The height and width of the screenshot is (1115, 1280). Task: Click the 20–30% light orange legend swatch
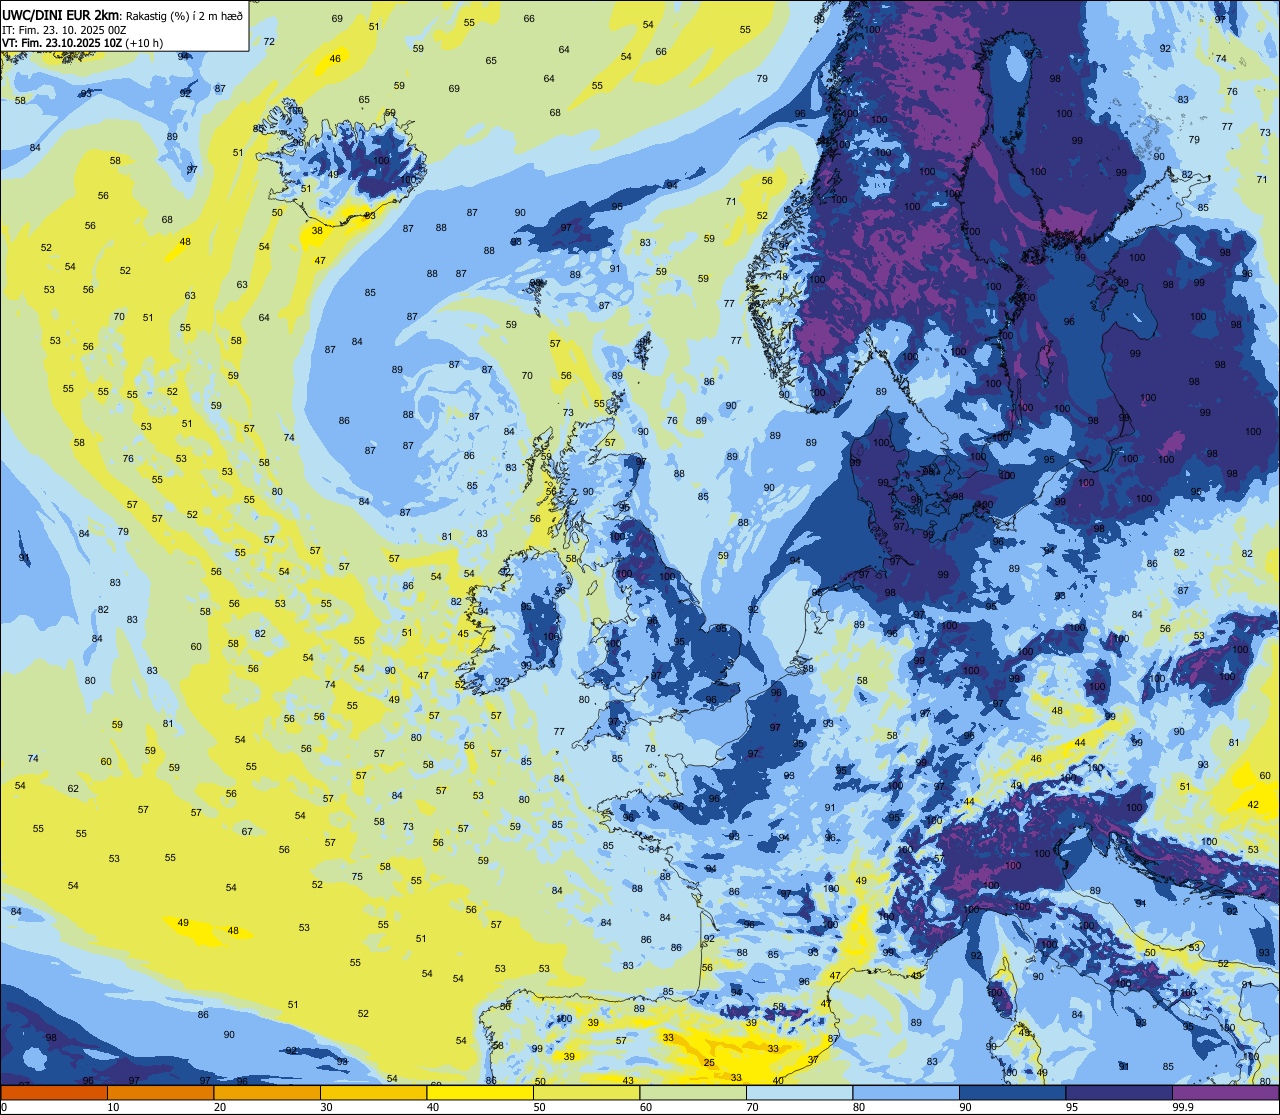coord(267,1093)
